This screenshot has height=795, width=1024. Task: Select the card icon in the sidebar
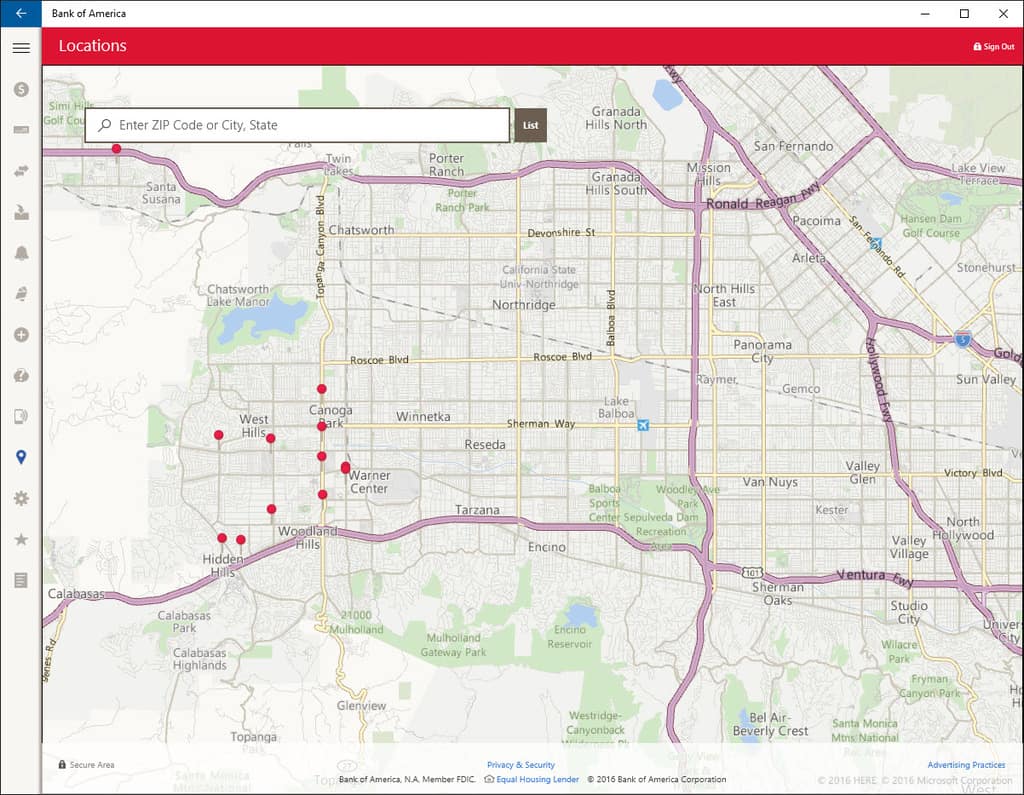[21, 130]
